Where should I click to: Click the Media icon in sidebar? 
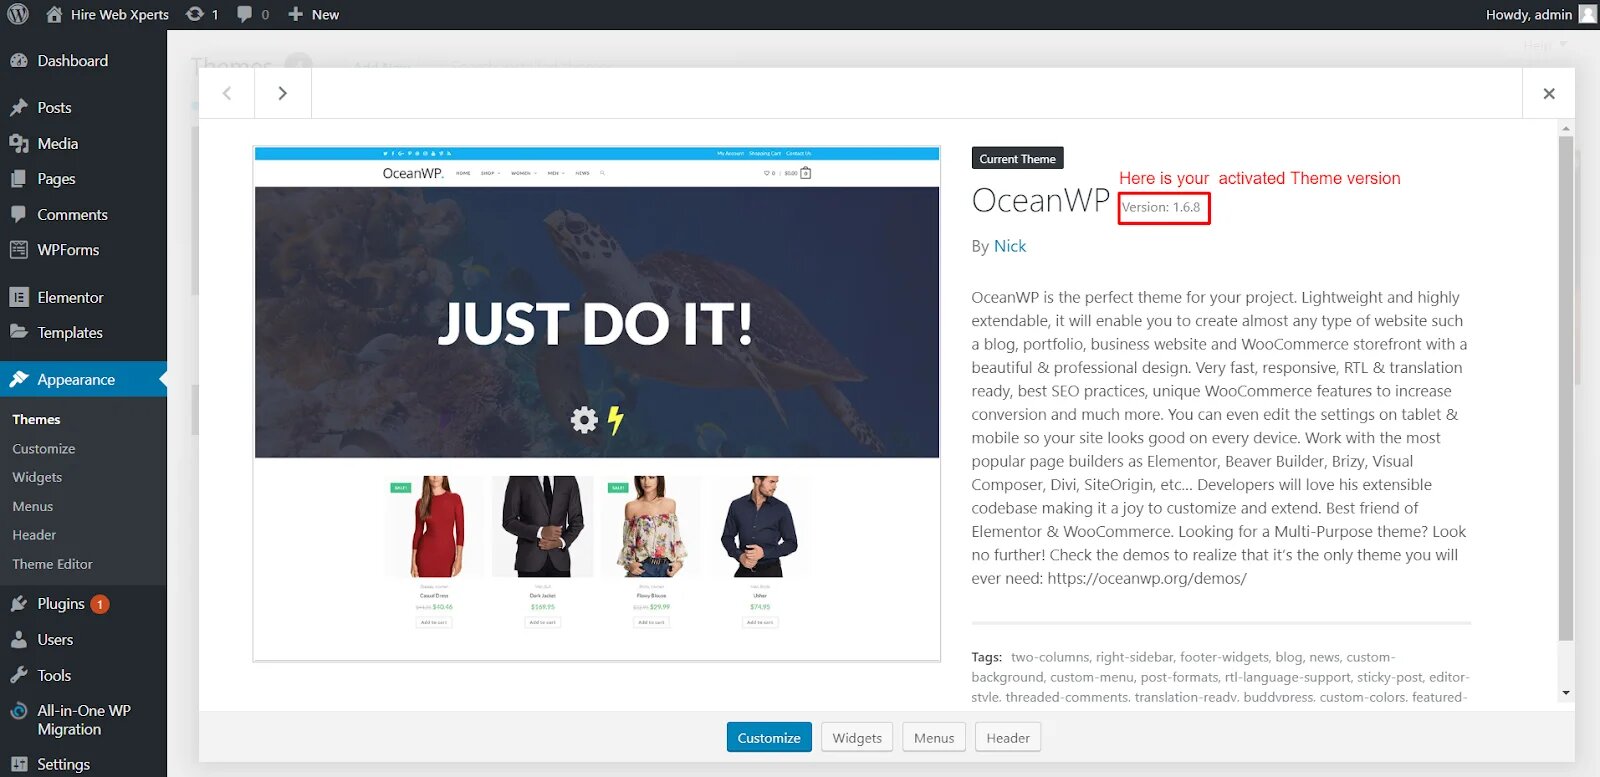click(x=19, y=143)
